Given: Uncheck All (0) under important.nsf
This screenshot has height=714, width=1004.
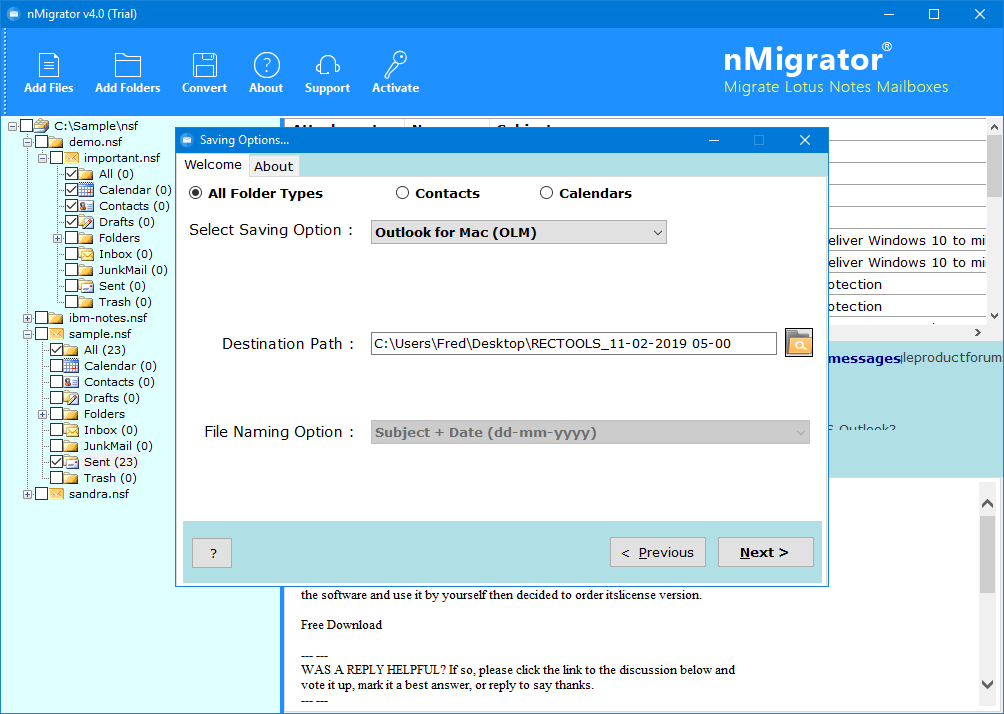Looking at the screenshot, I should point(72,174).
